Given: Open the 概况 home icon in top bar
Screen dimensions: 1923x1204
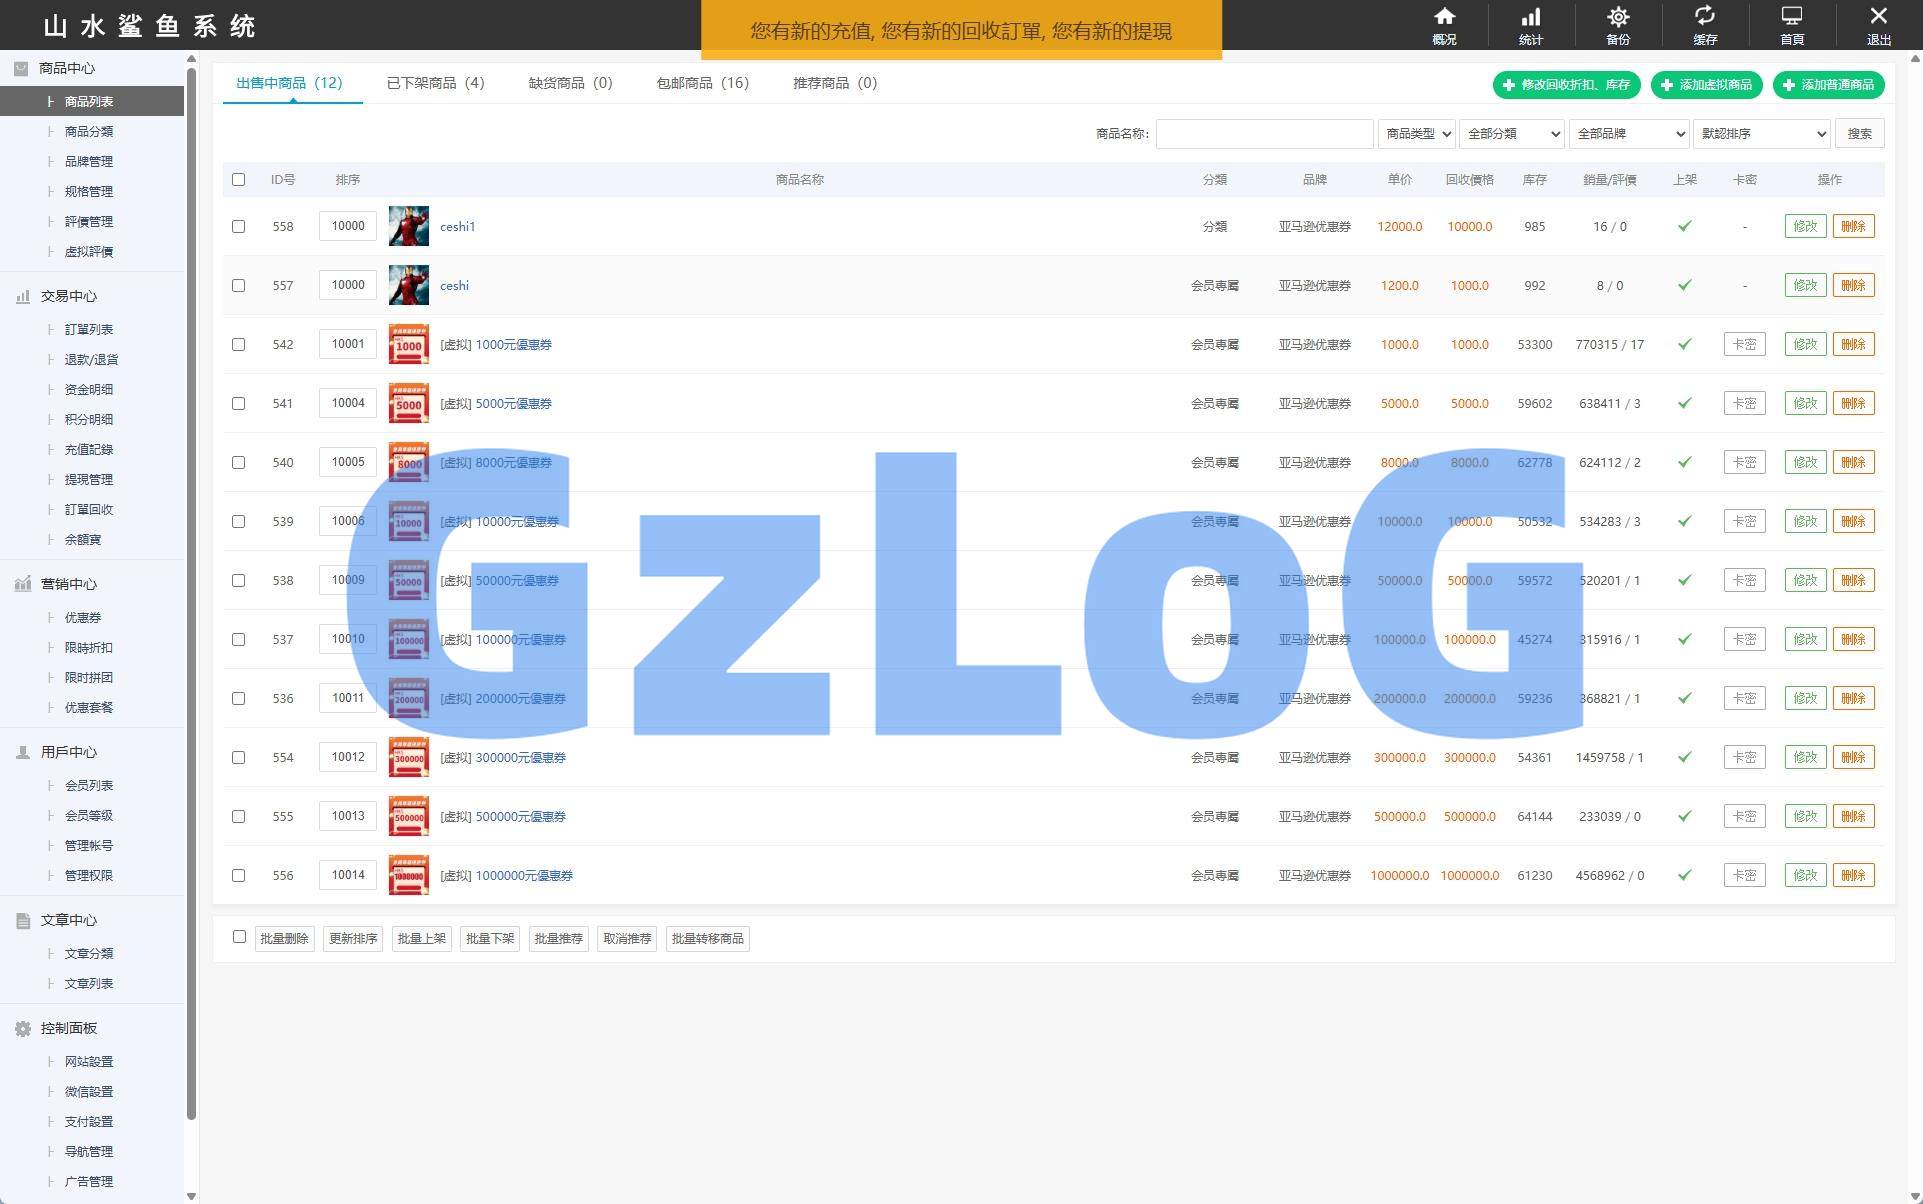Looking at the screenshot, I should [x=1444, y=17].
